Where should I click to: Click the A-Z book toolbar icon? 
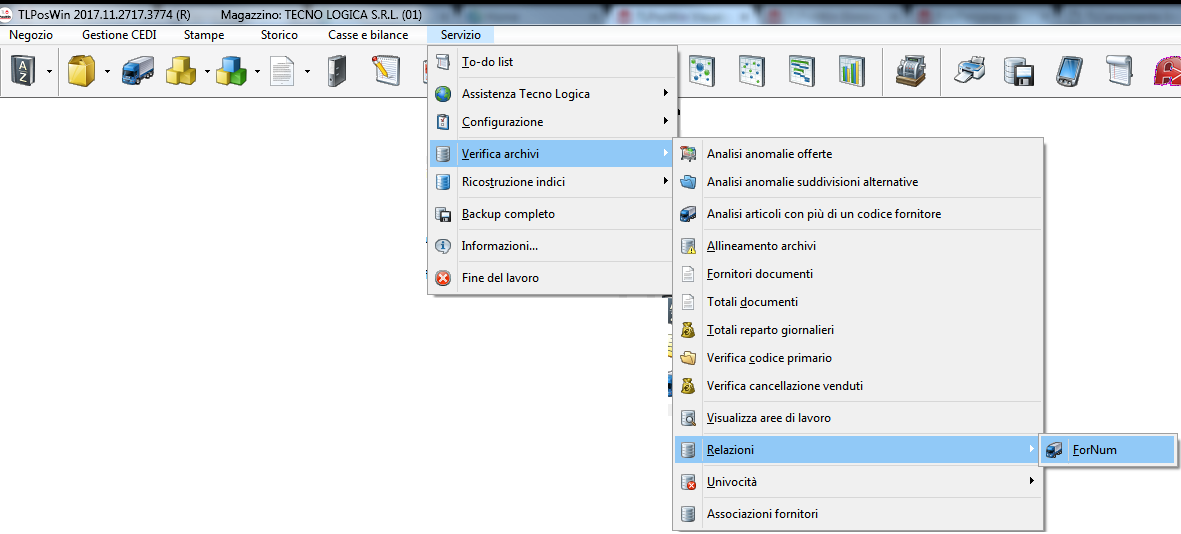[x=22, y=71]
